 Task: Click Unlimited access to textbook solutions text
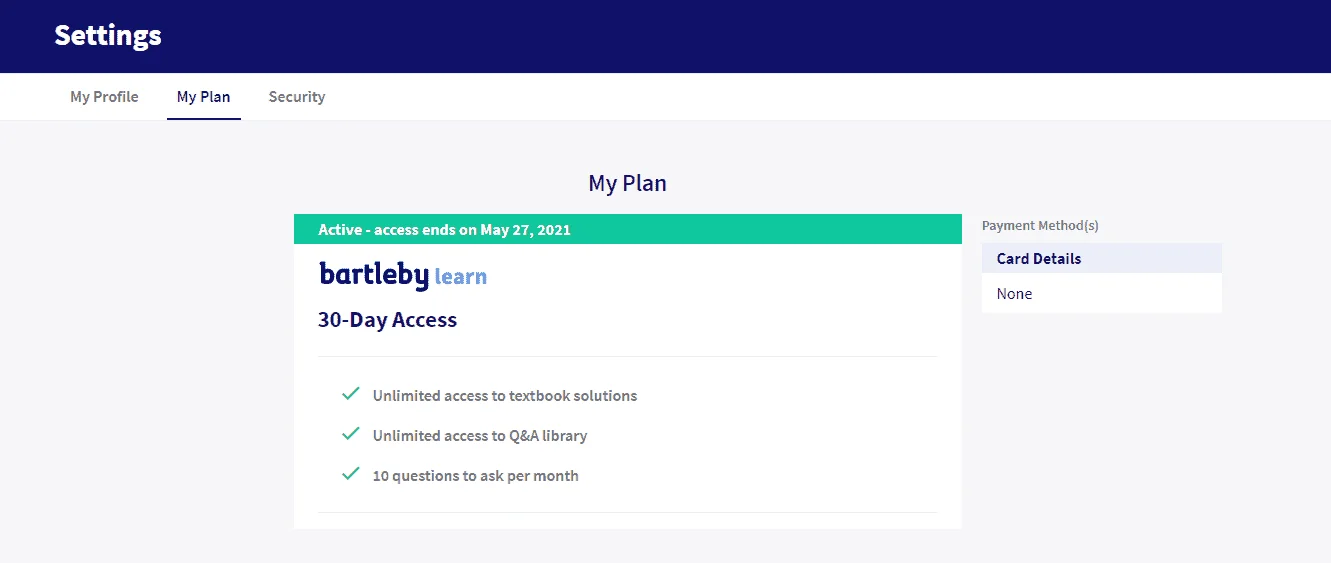click(505, 395)
